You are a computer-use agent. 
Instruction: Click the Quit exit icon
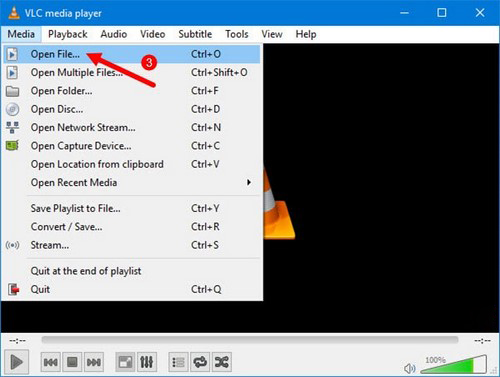[x=14, y=289]
